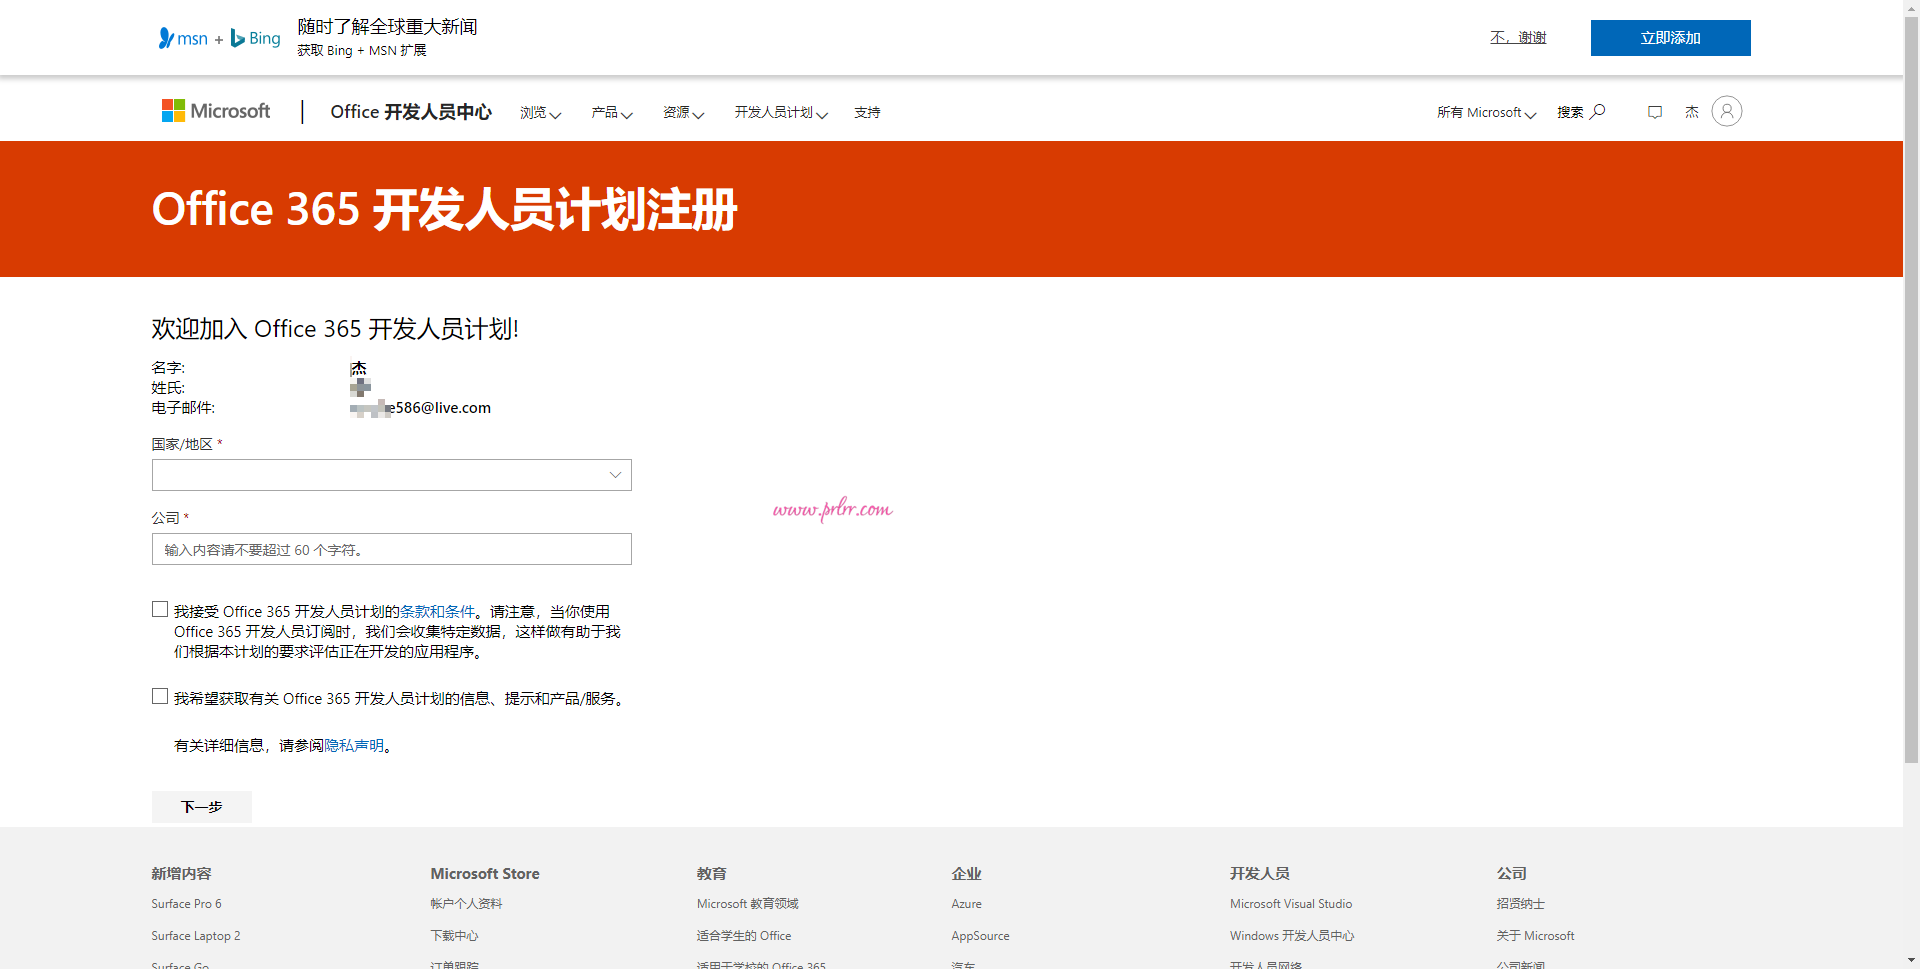The image size is (1920, 969).
Task: Open the 所有 Microsoft dropdown
Action: pos(1485,112)
